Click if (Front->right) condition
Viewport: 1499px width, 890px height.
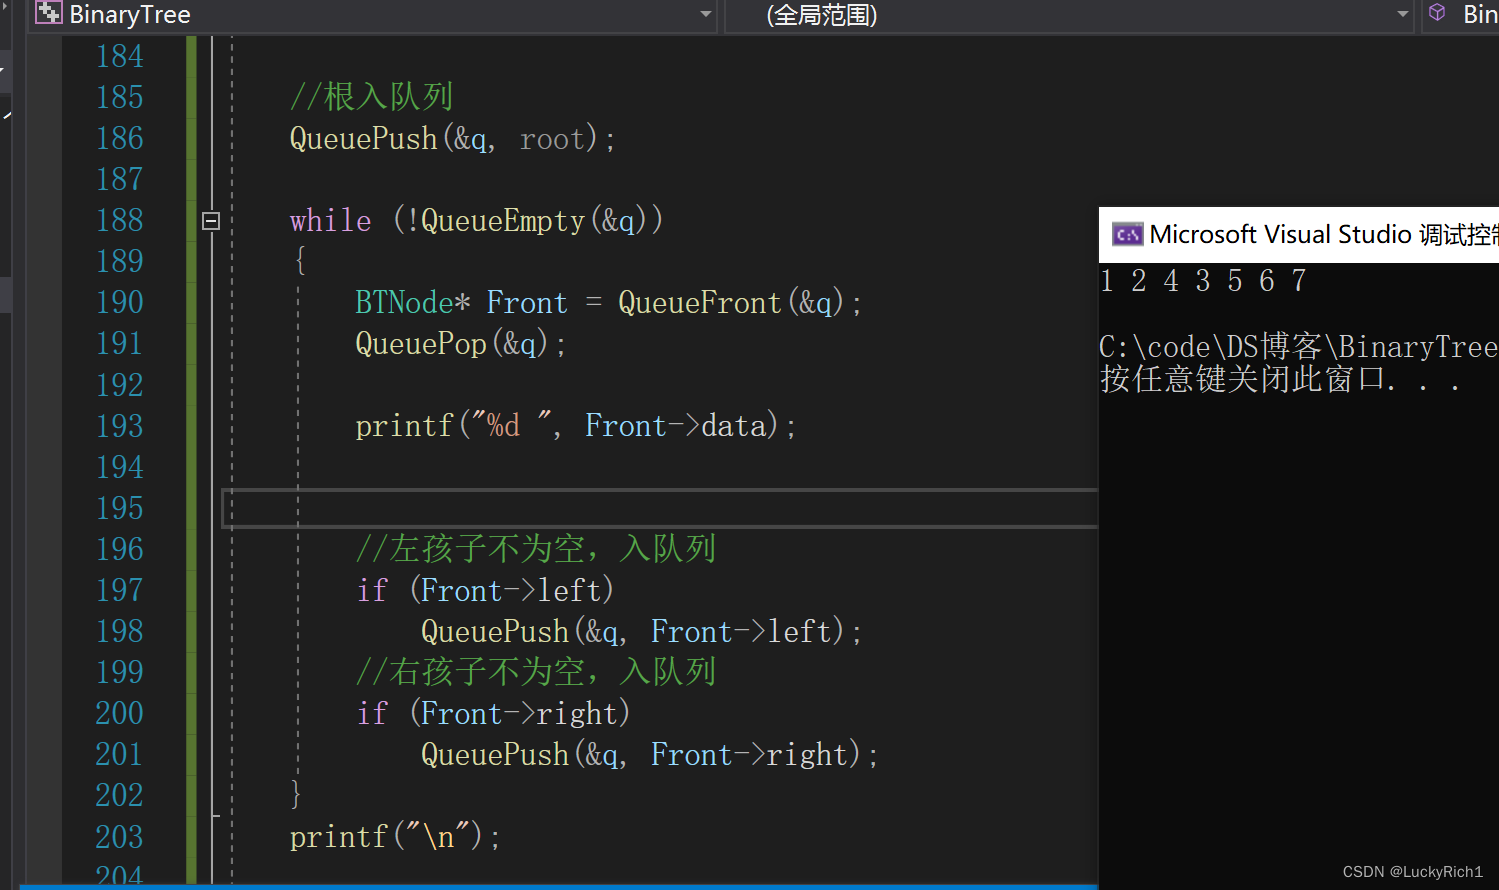pyautogui.click(x=493, y=713)
